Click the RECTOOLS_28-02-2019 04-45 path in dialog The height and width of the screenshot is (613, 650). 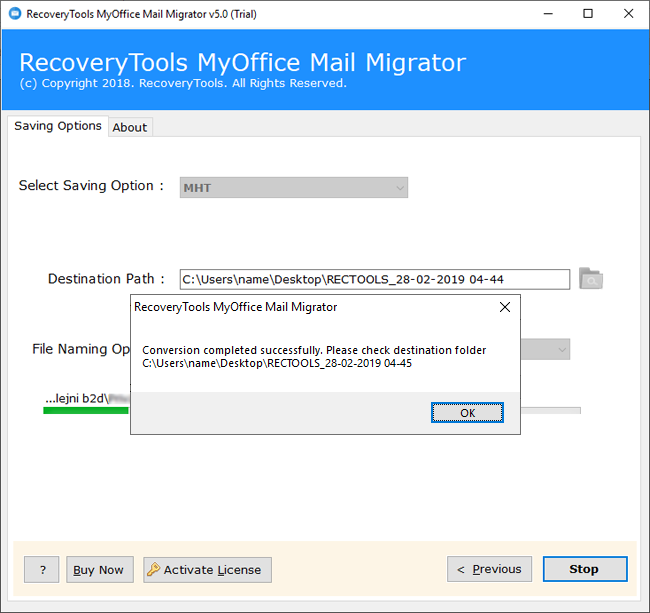[277, 363]
